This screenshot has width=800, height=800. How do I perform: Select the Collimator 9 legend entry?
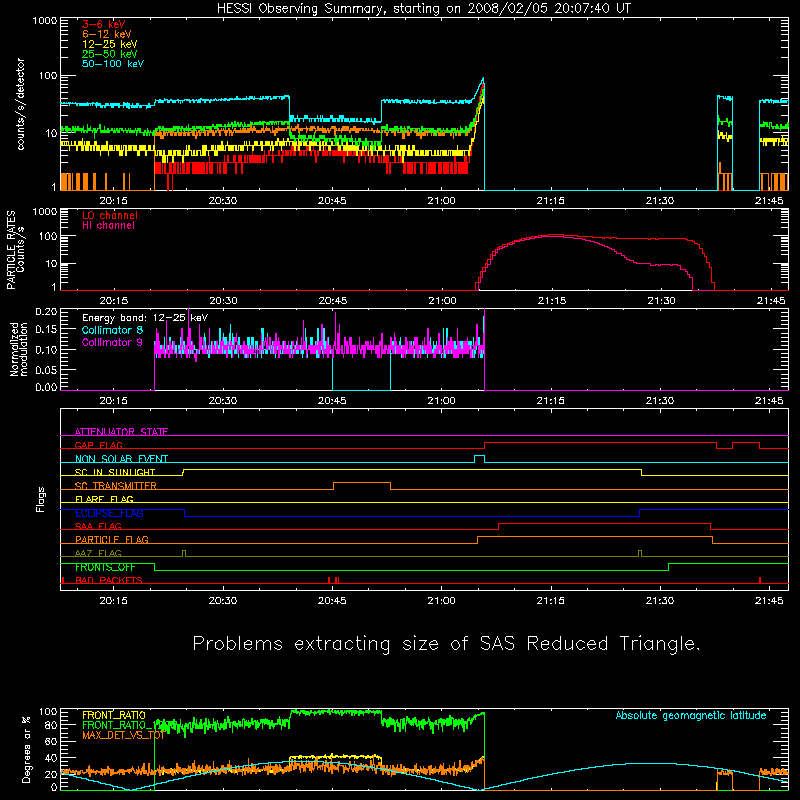[112, 342]
